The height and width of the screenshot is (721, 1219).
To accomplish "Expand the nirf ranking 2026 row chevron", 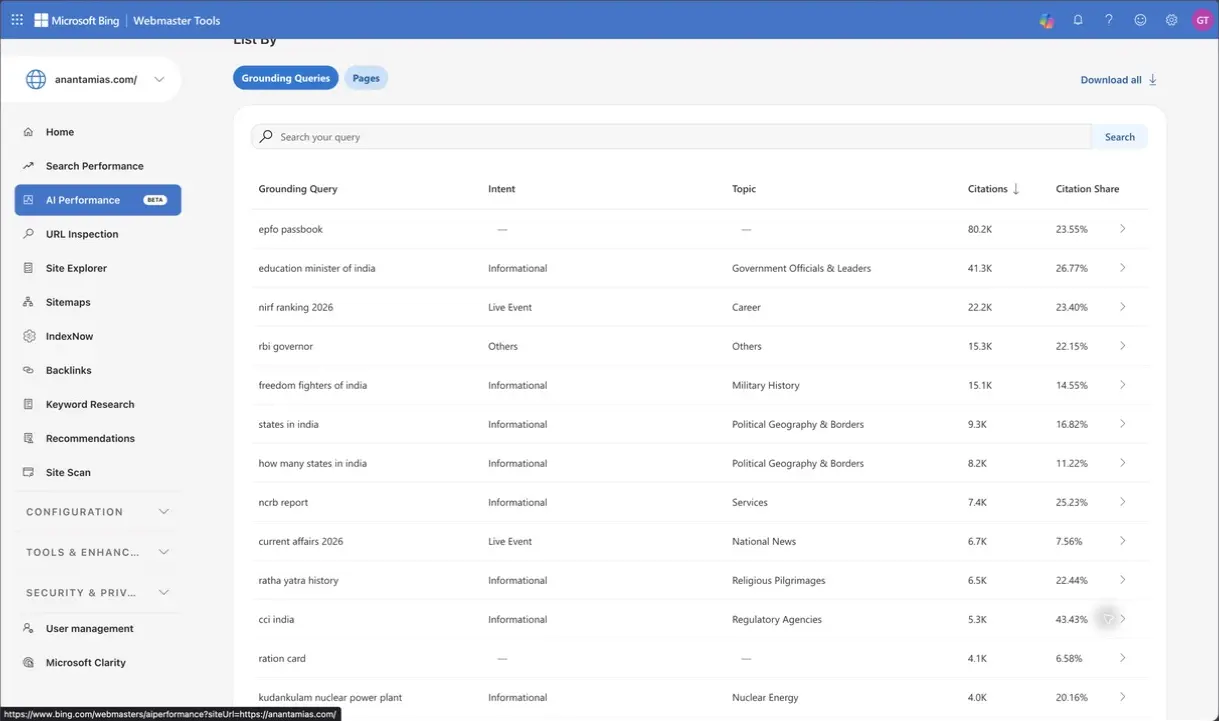I will pos(1122,307).
